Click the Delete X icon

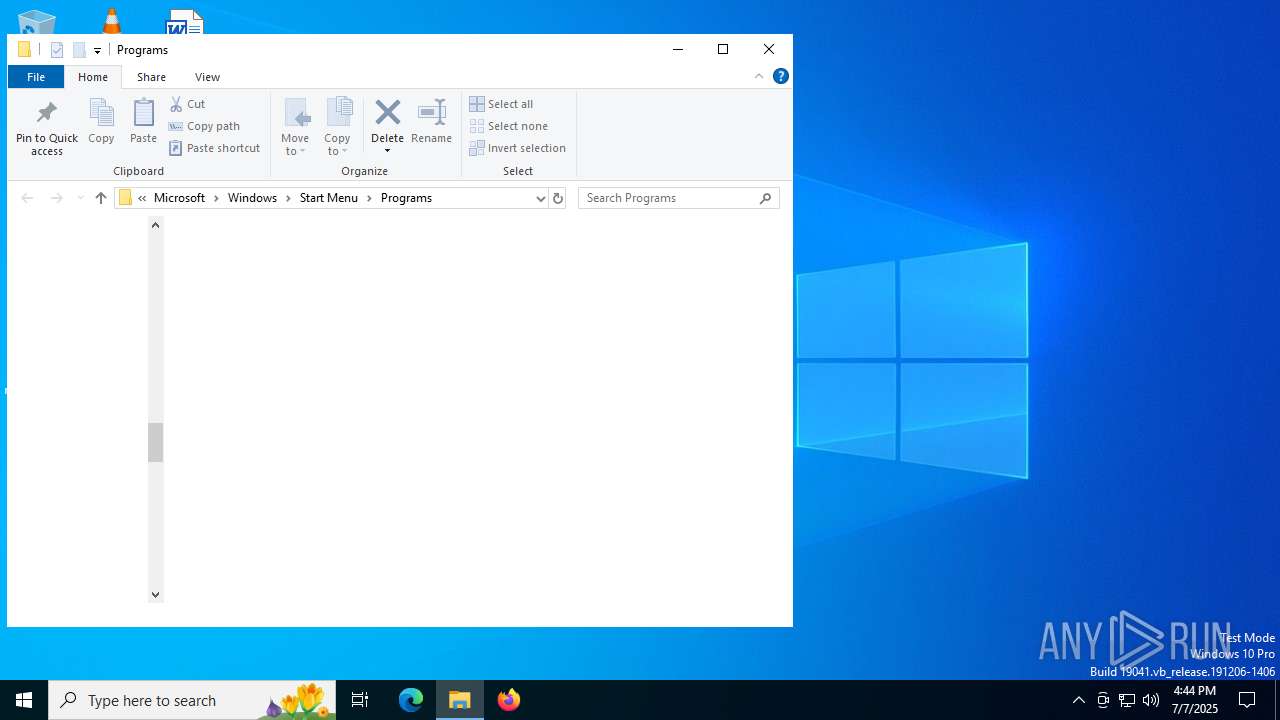(x=387, y=113)
